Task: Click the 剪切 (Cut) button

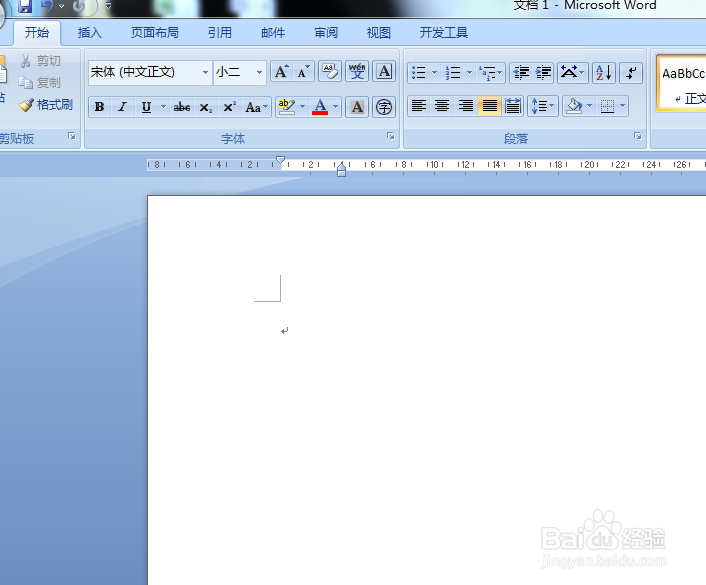Action: [40, 61]
